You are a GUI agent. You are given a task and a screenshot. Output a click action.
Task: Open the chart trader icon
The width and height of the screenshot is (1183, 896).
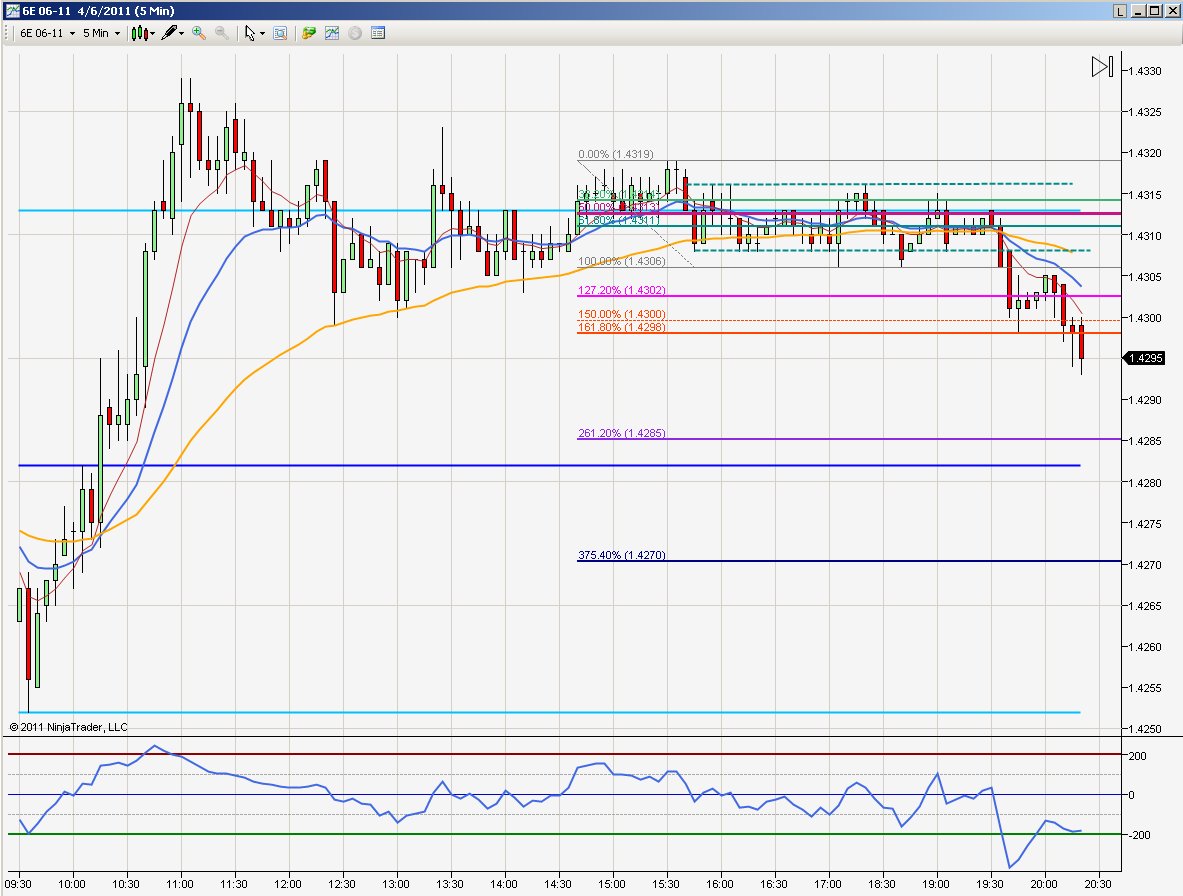tap(309, 33)
